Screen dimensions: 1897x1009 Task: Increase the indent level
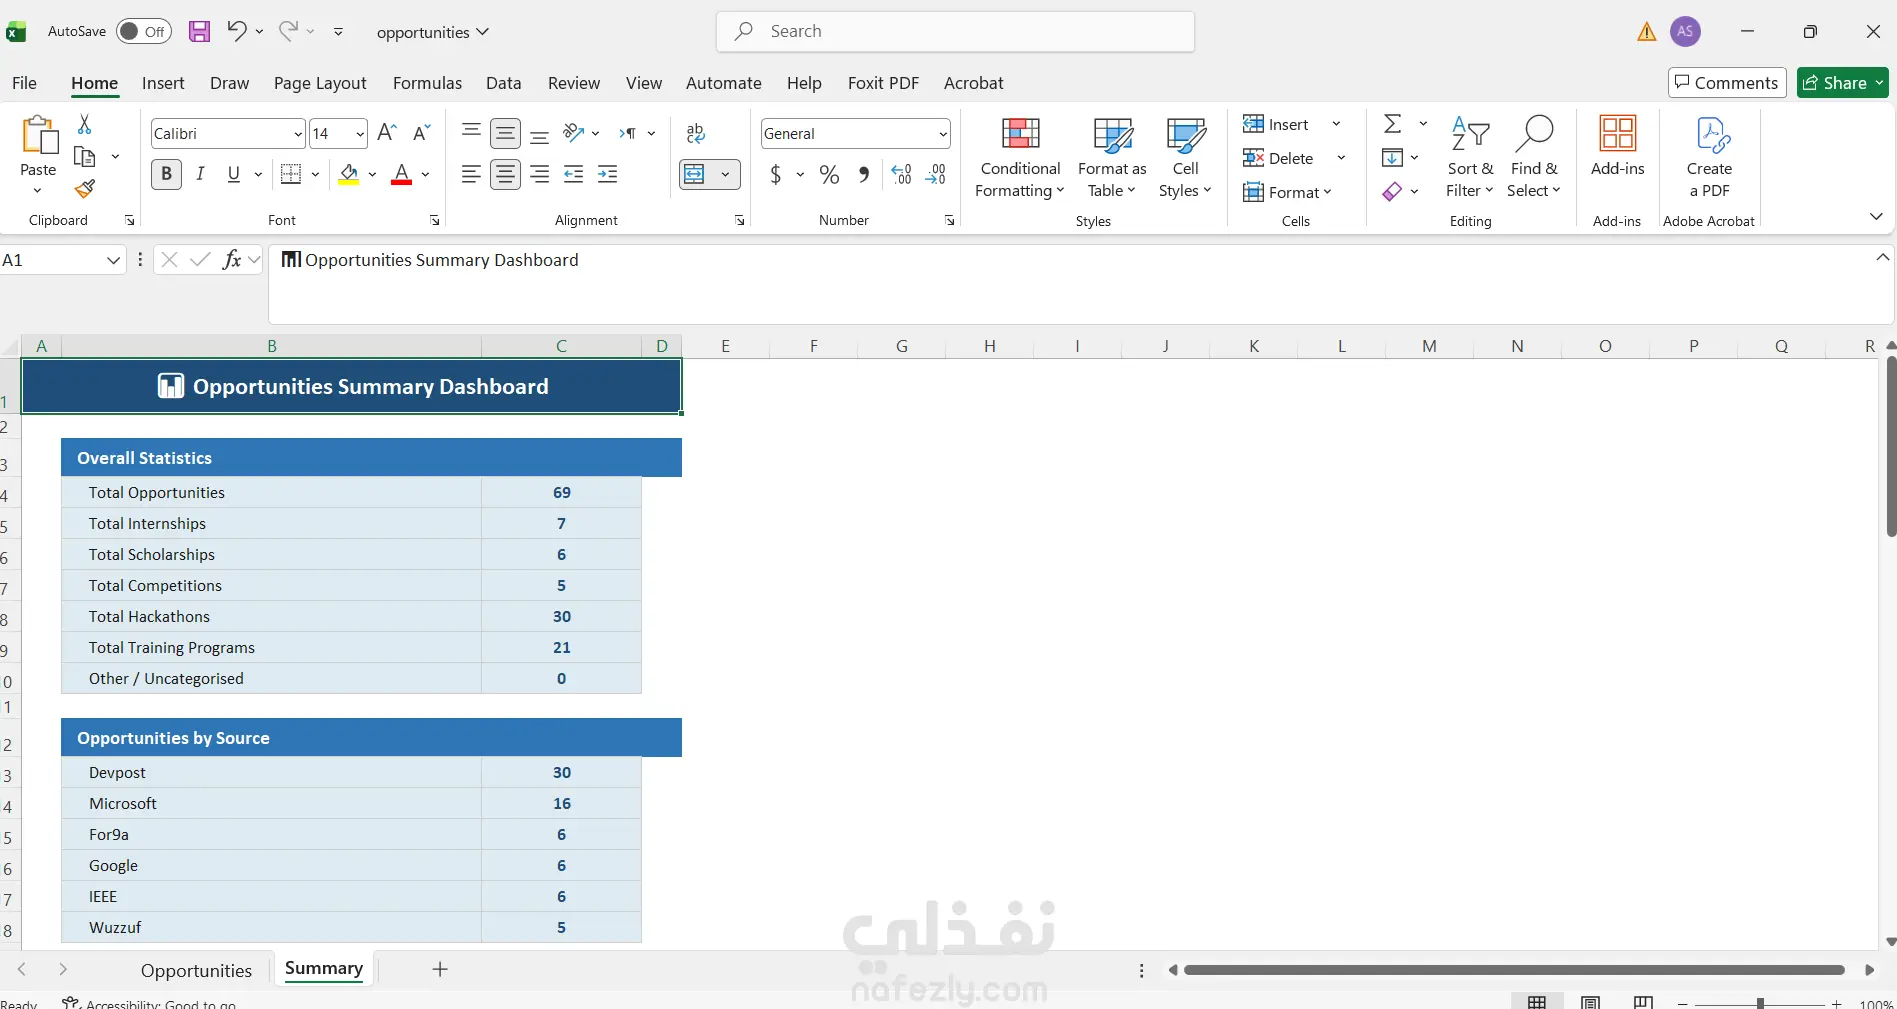[x=608, y=175]
